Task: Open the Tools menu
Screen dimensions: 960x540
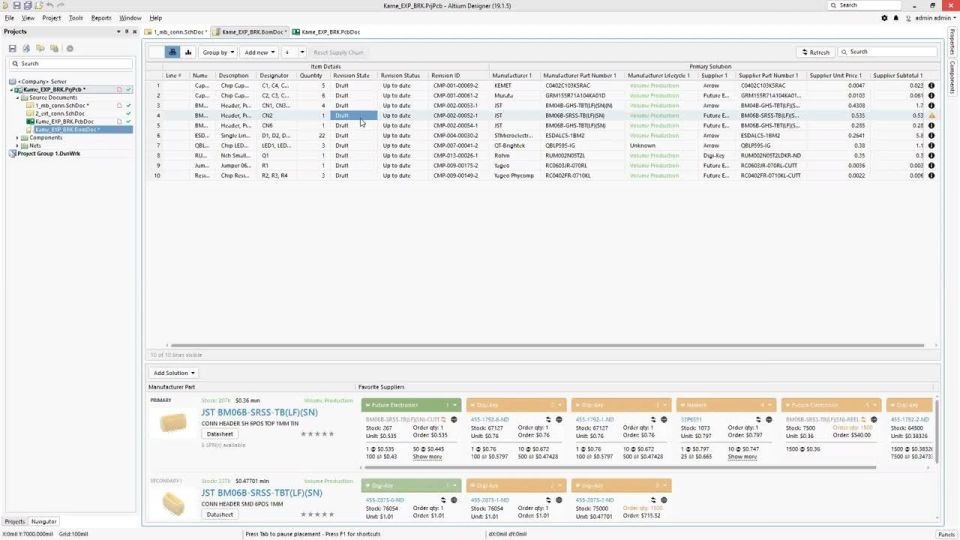Action: click(76, 18)
